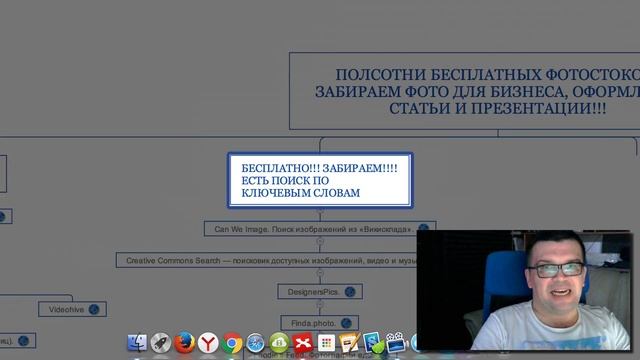Image resolution: width=640 pixels, height=360 pixels.
Task: Open hyperlink icon on Finda.photo node
Action: coord(346,323)
